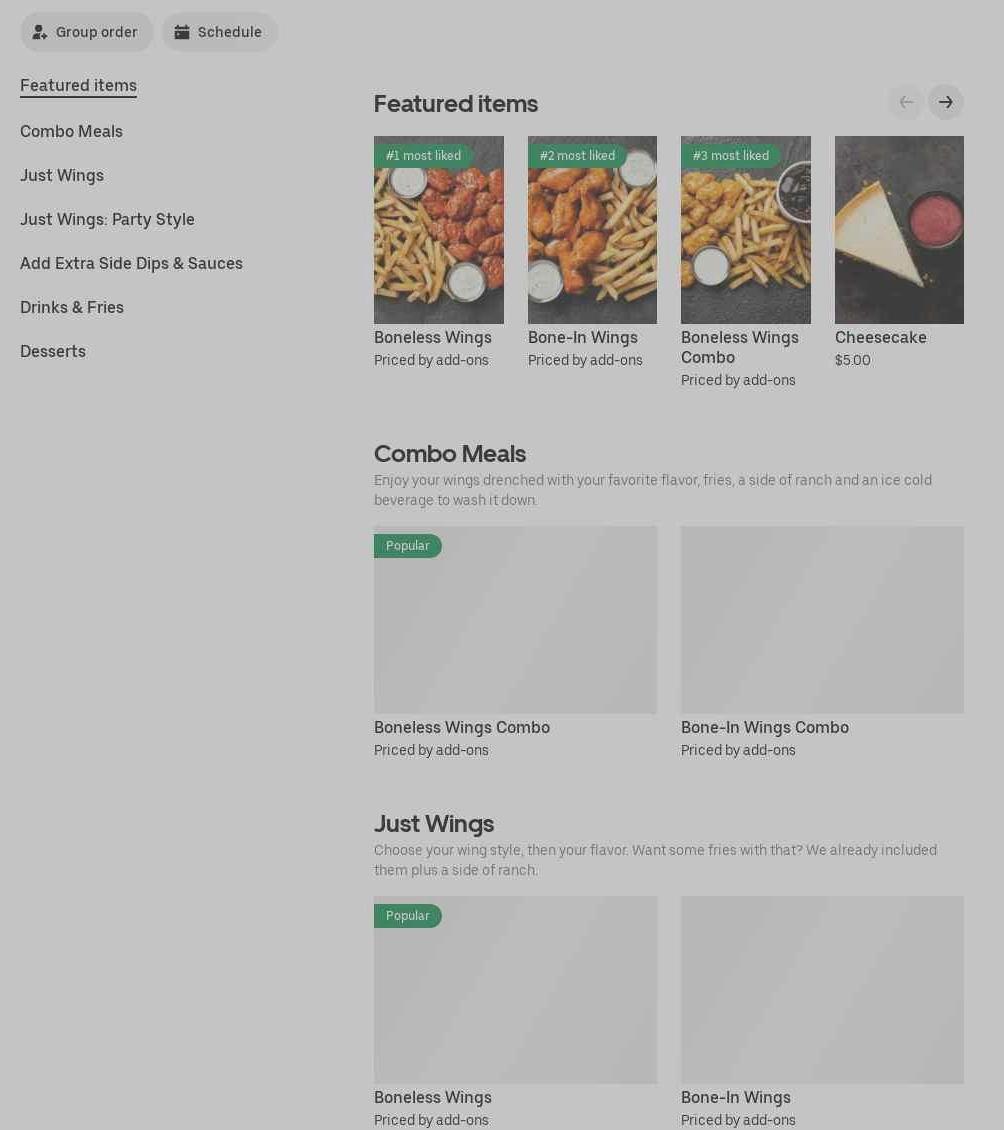The image size is (1004, 1130).
Task: Open the Bone-In Wings featured photo
Action: 592,230
